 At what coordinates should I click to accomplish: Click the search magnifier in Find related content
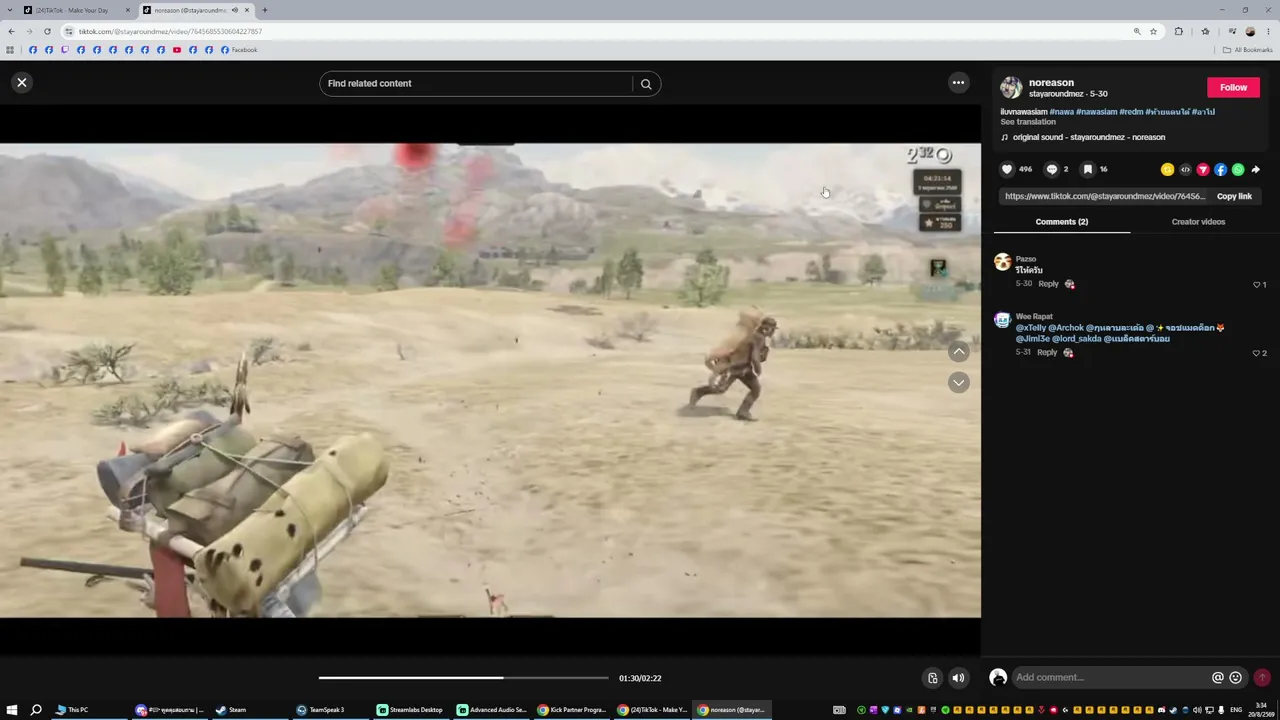(646, 84)
